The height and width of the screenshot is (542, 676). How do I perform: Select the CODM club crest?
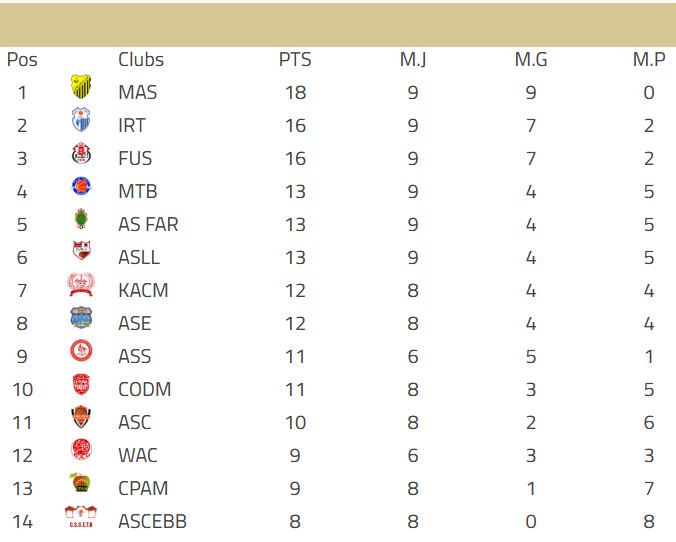[81, 385]
